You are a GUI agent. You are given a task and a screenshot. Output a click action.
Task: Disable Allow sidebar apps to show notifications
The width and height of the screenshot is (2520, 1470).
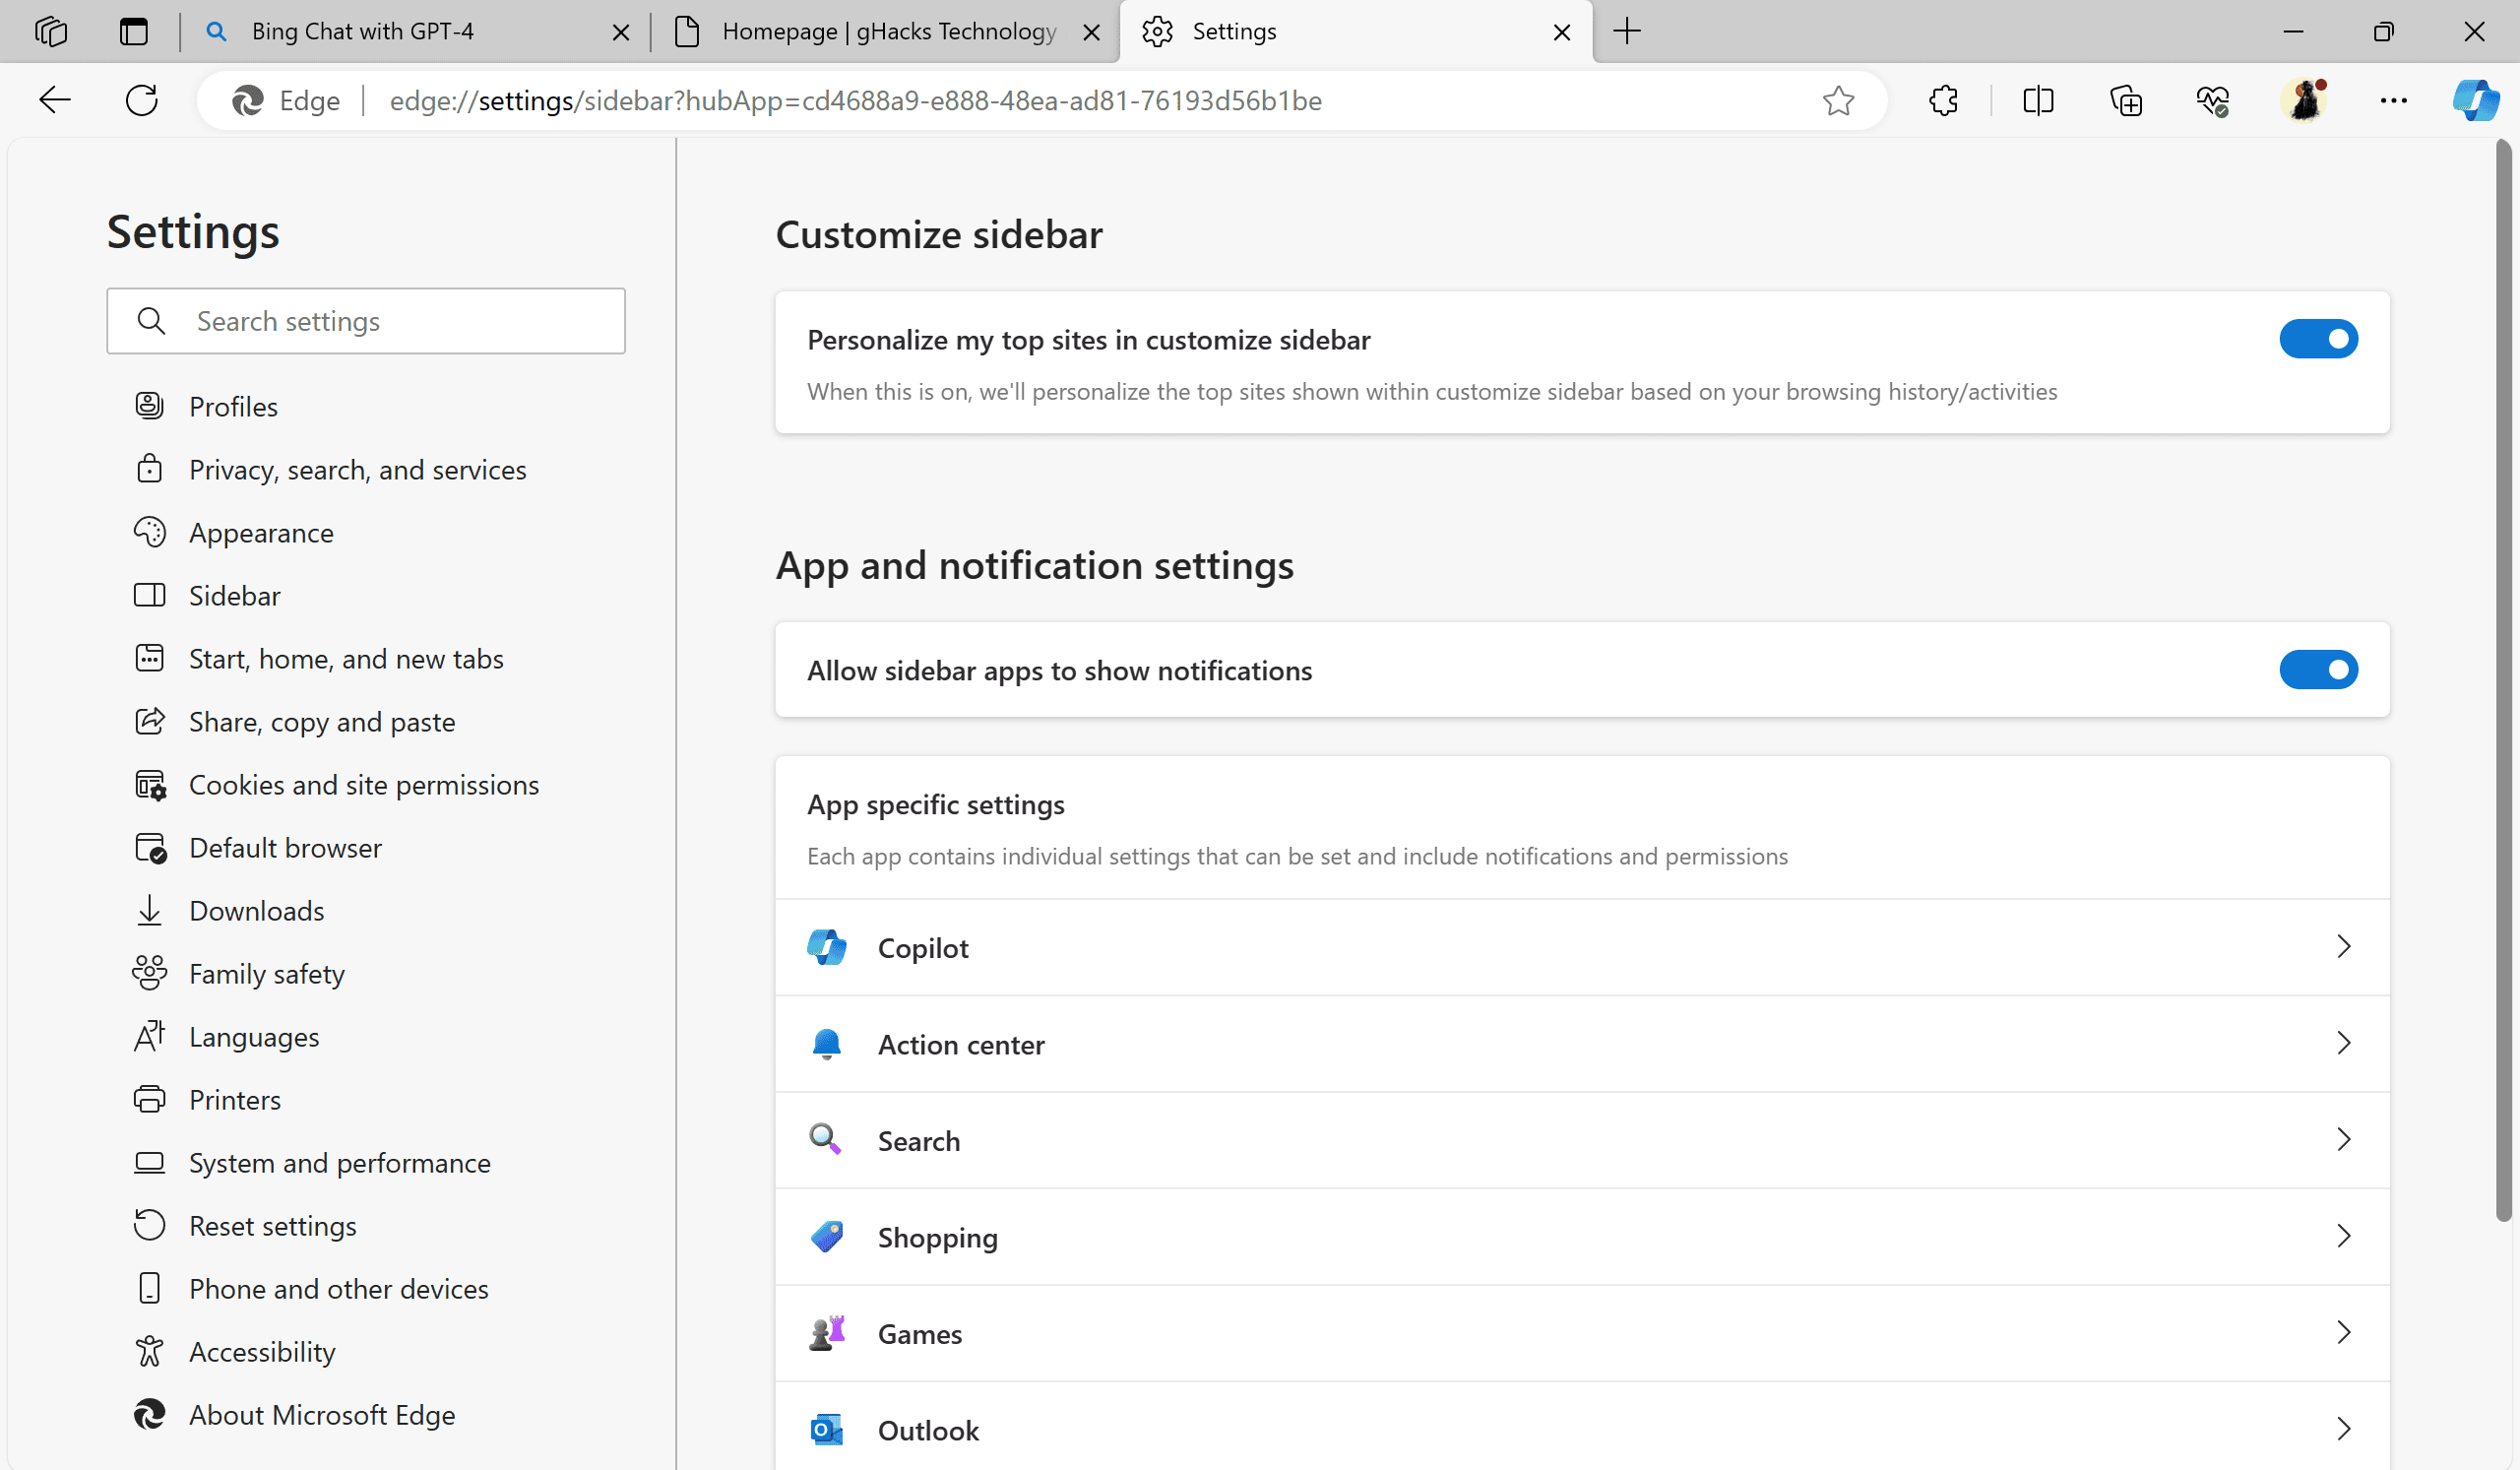2319,669
